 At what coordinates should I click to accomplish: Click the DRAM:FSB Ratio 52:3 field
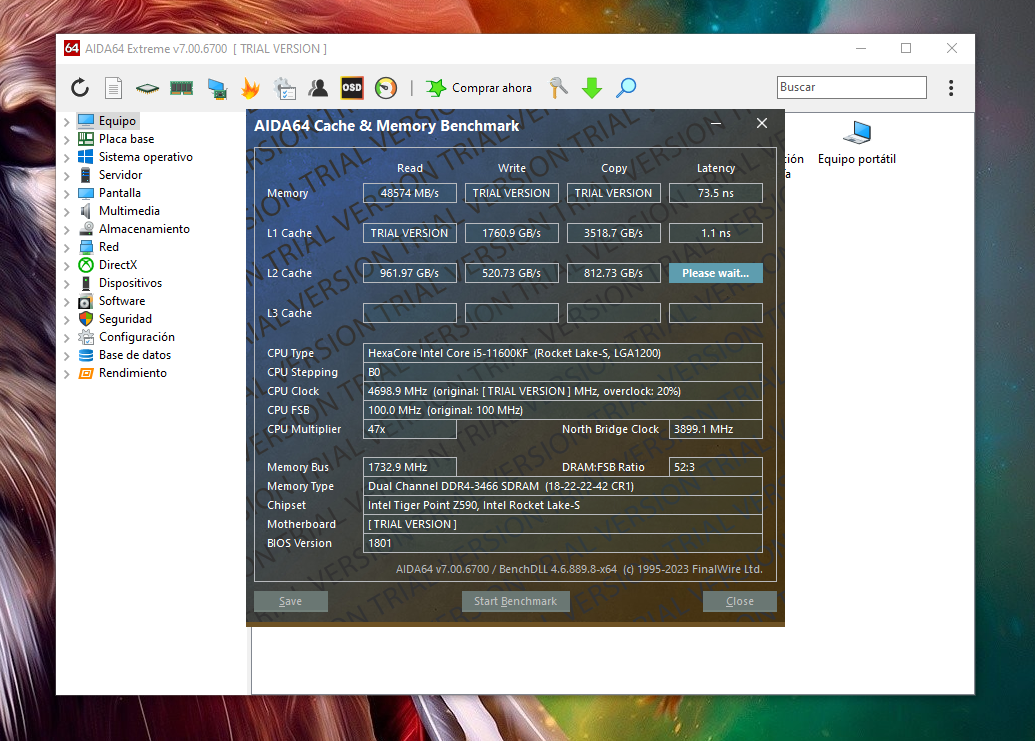pyautogui.click(x=716, y=467)
